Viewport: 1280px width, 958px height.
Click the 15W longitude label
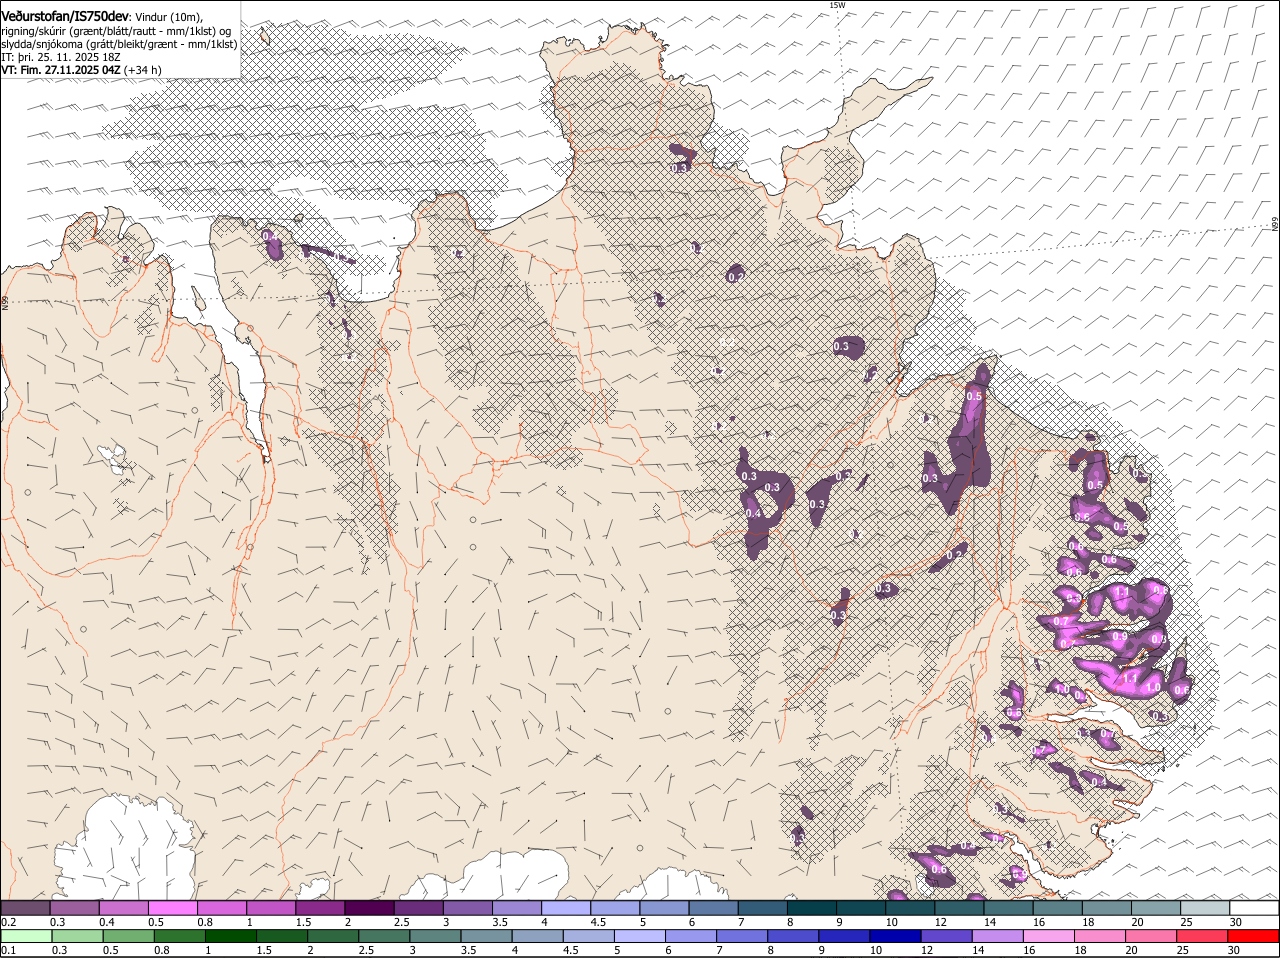tap(837, 5)
